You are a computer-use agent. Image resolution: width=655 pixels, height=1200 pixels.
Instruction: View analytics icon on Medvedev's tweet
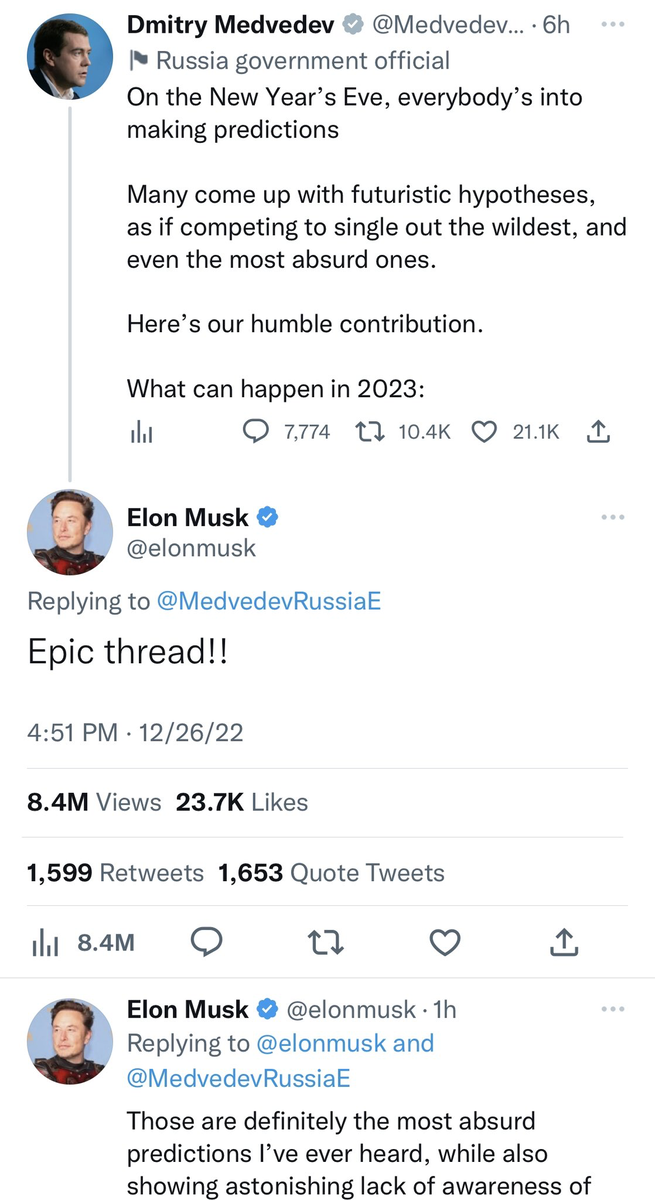(141, 432)
